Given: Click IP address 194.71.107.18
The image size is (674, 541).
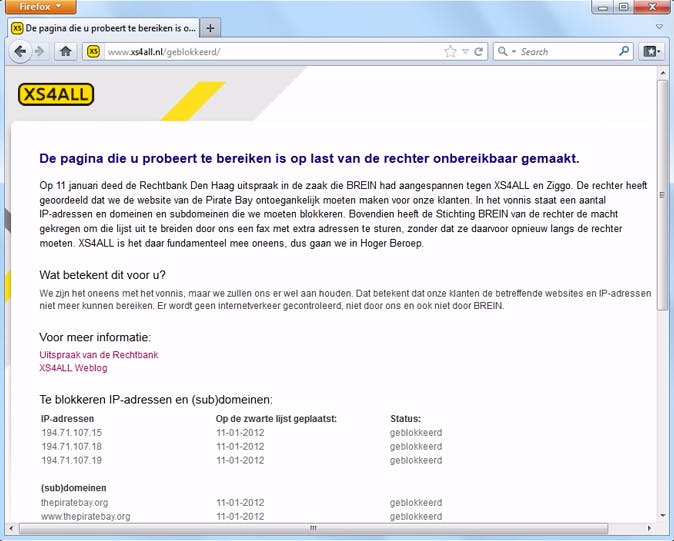Looking at the screenshot, I should click(x=72, y=446).
